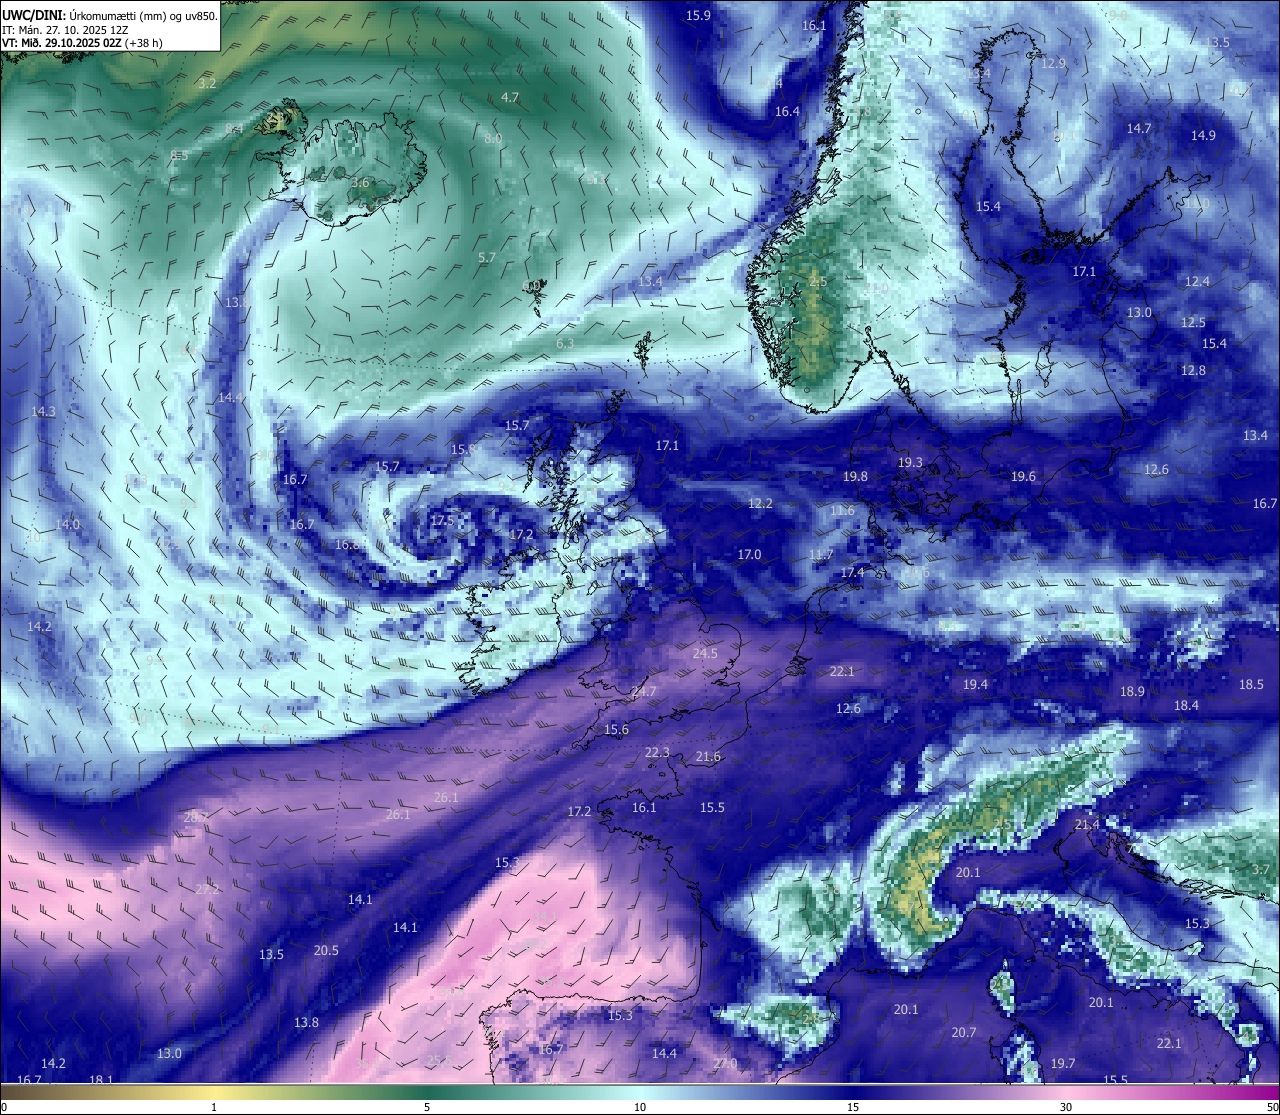Click the color scale tick label 30

pyautogui.click(x=1066, y=1107)
